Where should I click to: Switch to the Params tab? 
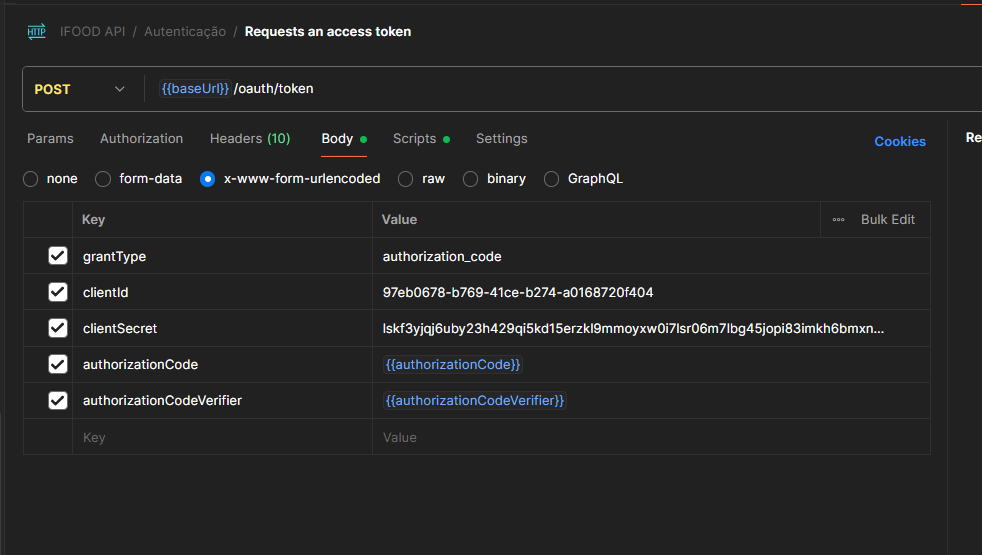point(50,139)
